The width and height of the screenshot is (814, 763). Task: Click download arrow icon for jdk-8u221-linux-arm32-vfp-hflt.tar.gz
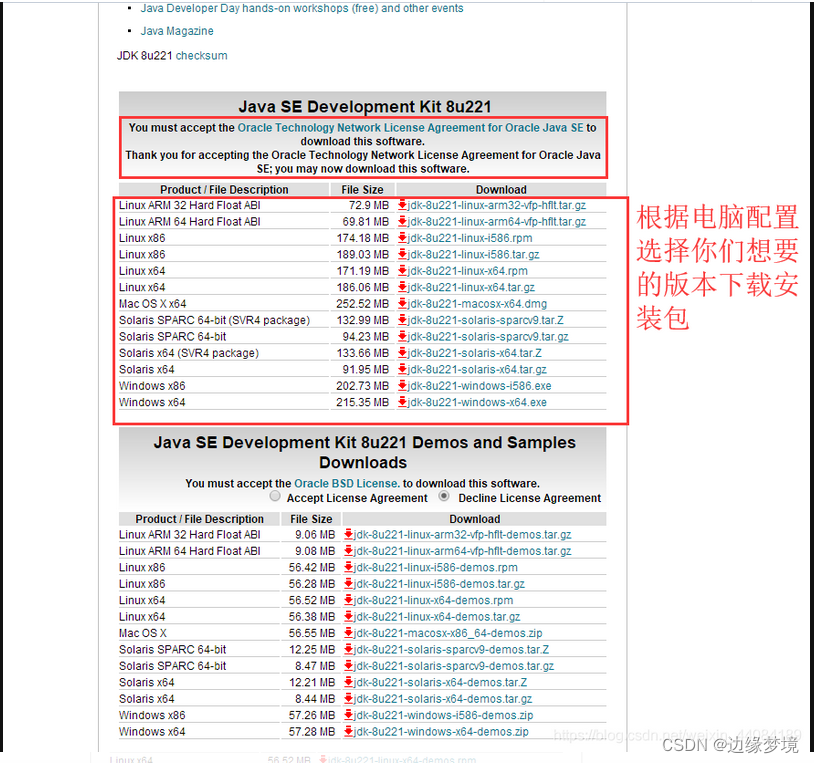pyautogui.click(x=402, y=205)
